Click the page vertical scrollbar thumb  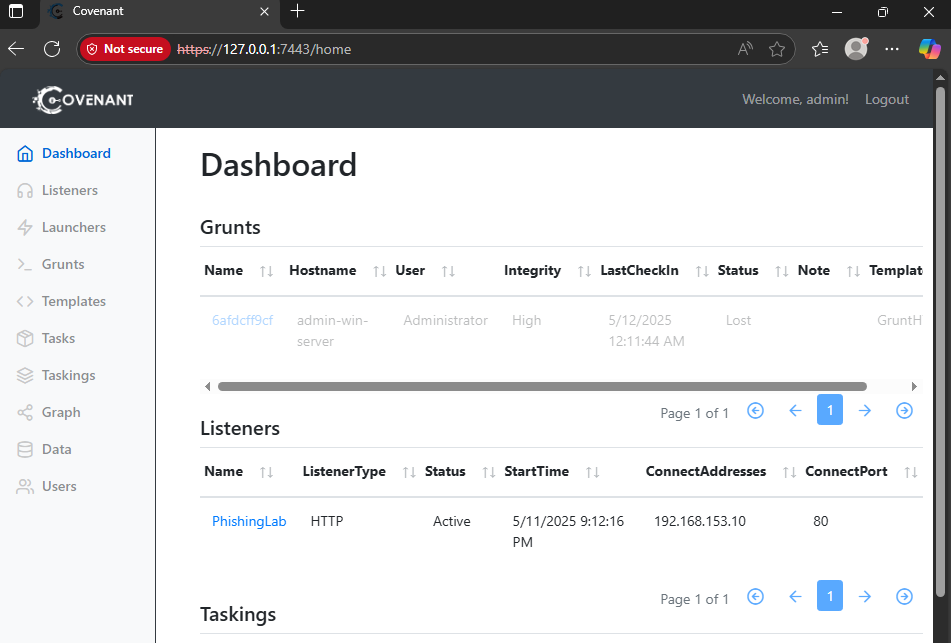940,343
